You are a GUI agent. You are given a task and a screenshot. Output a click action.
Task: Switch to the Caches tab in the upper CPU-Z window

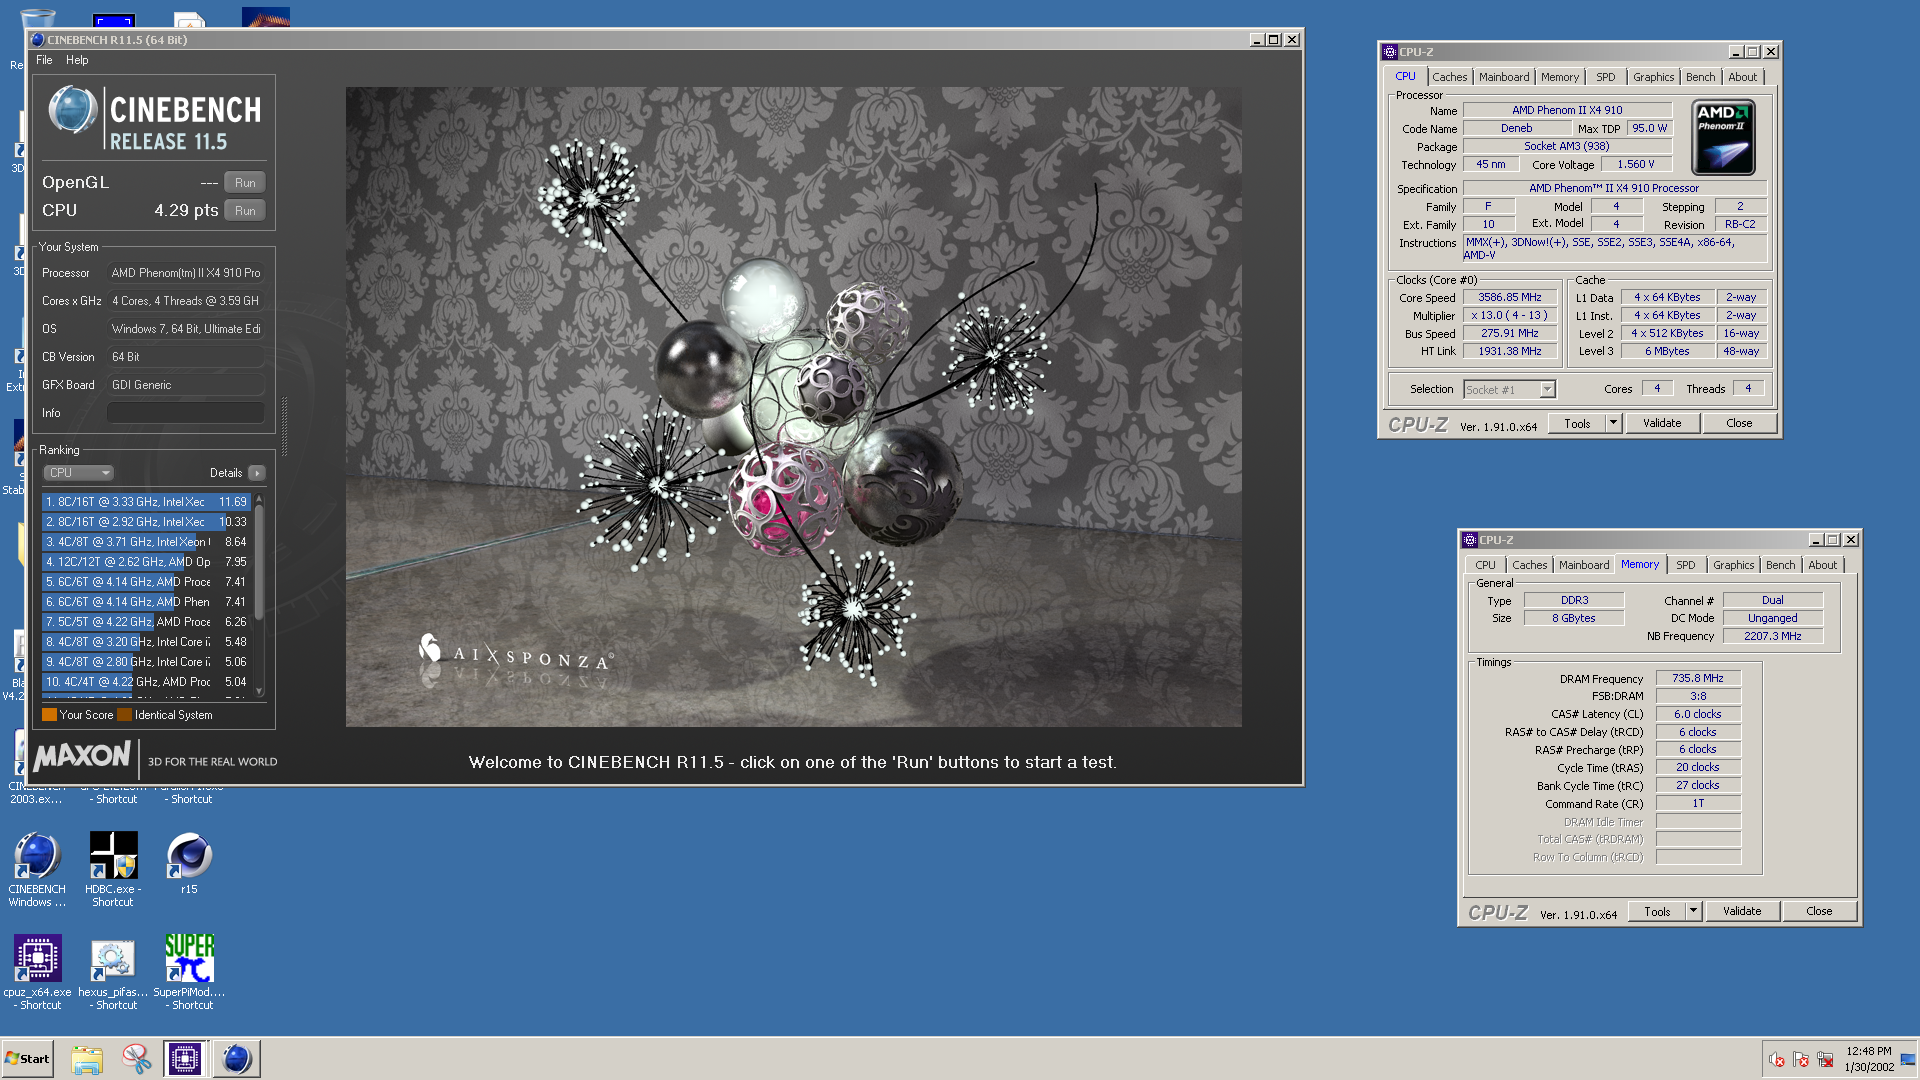(x=1449, y=77)
